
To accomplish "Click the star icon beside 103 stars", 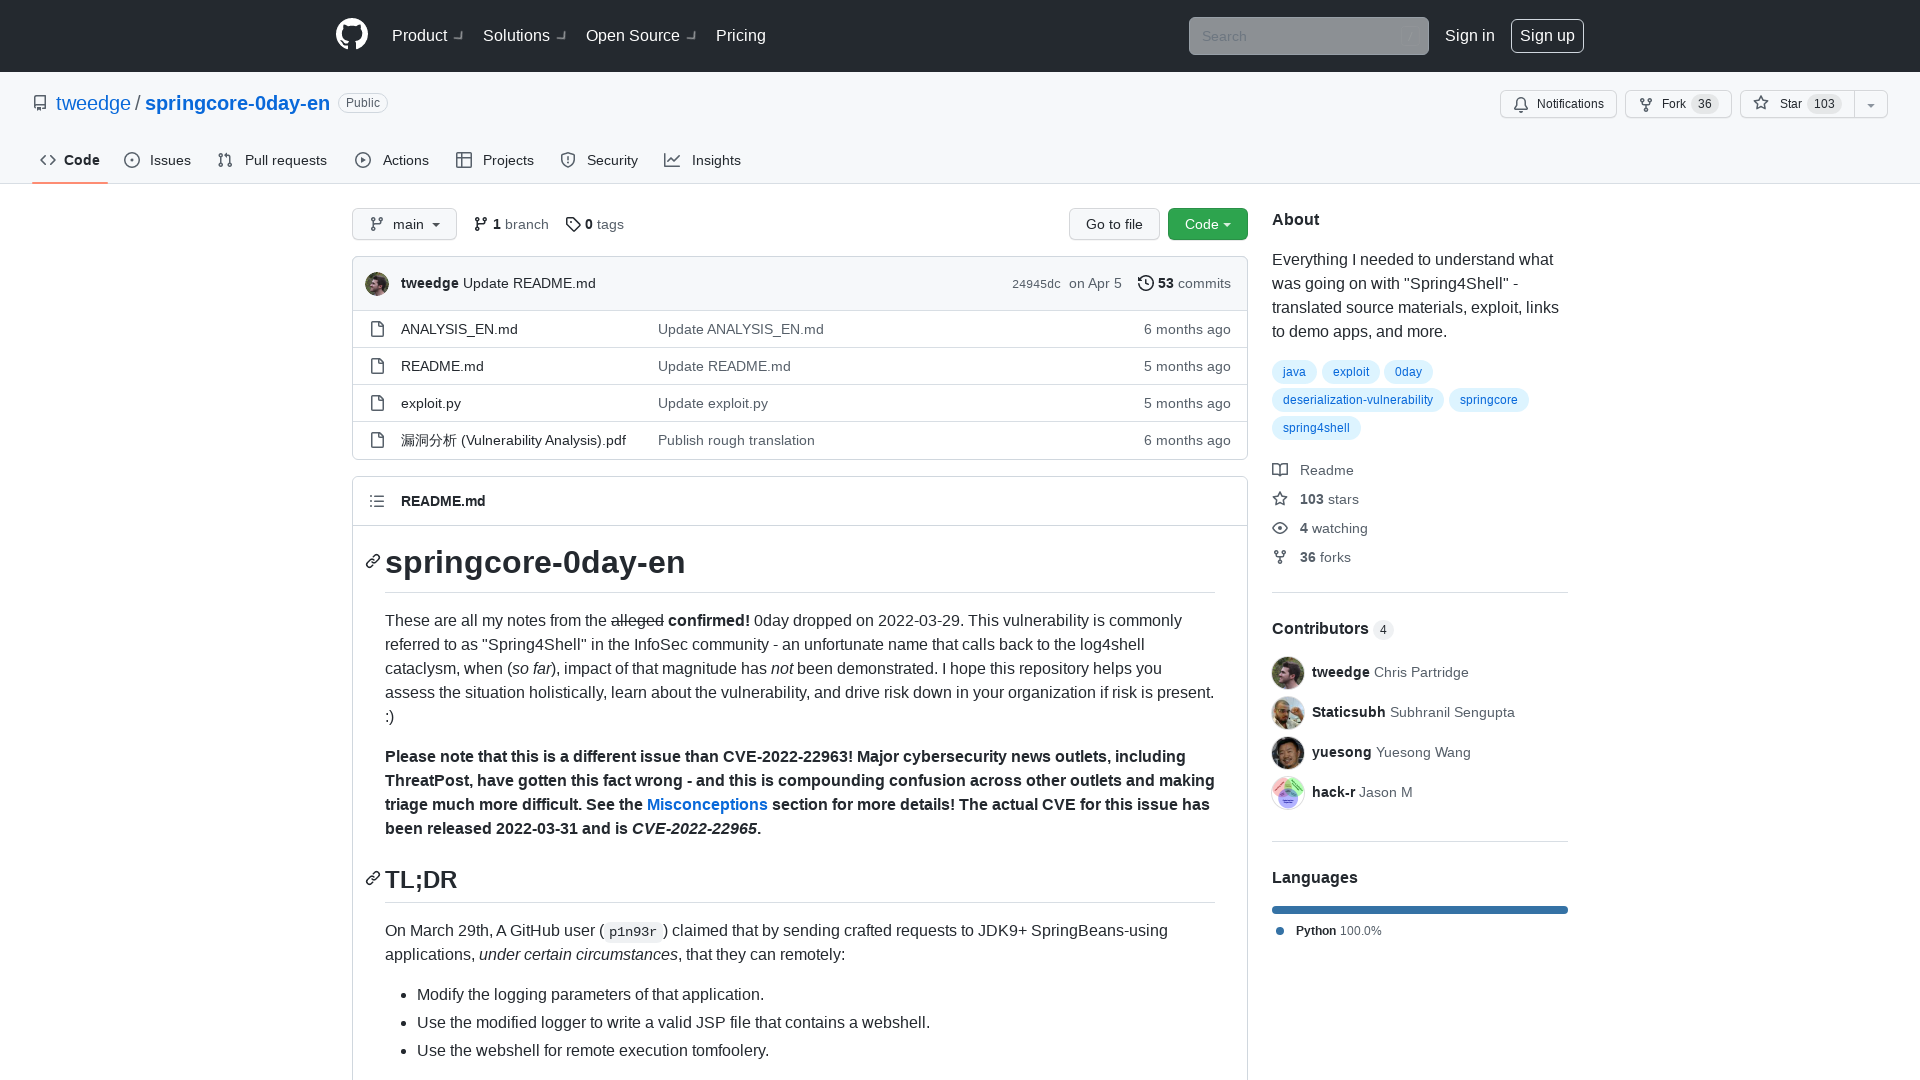I will tap(1280, 499).
